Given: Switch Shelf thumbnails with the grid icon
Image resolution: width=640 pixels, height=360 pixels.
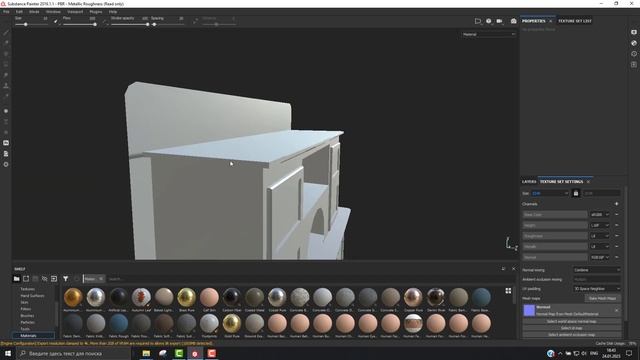Looking at the screenshot, I should pos(508,291).
